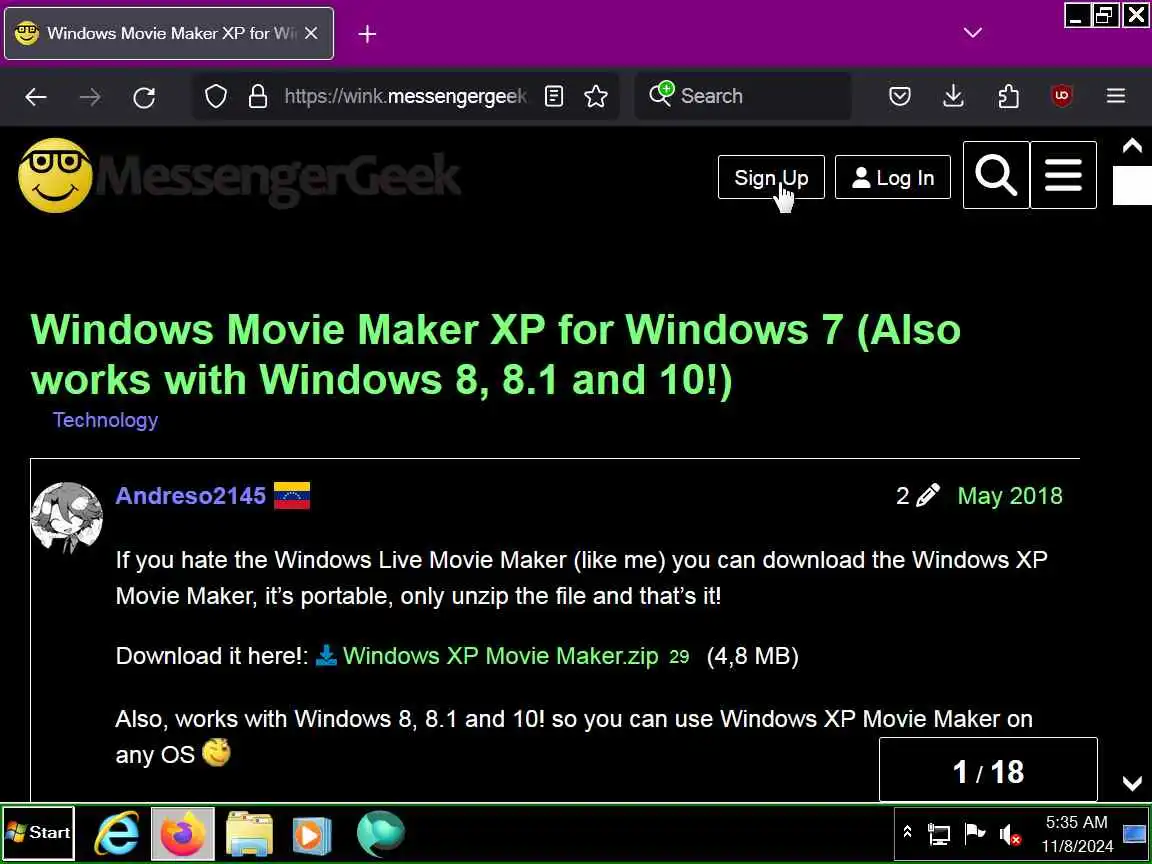The width and height of the screenshot is (1152, 864).
Task: Click the Firefox taskbar icon
Action: (183, 833)
